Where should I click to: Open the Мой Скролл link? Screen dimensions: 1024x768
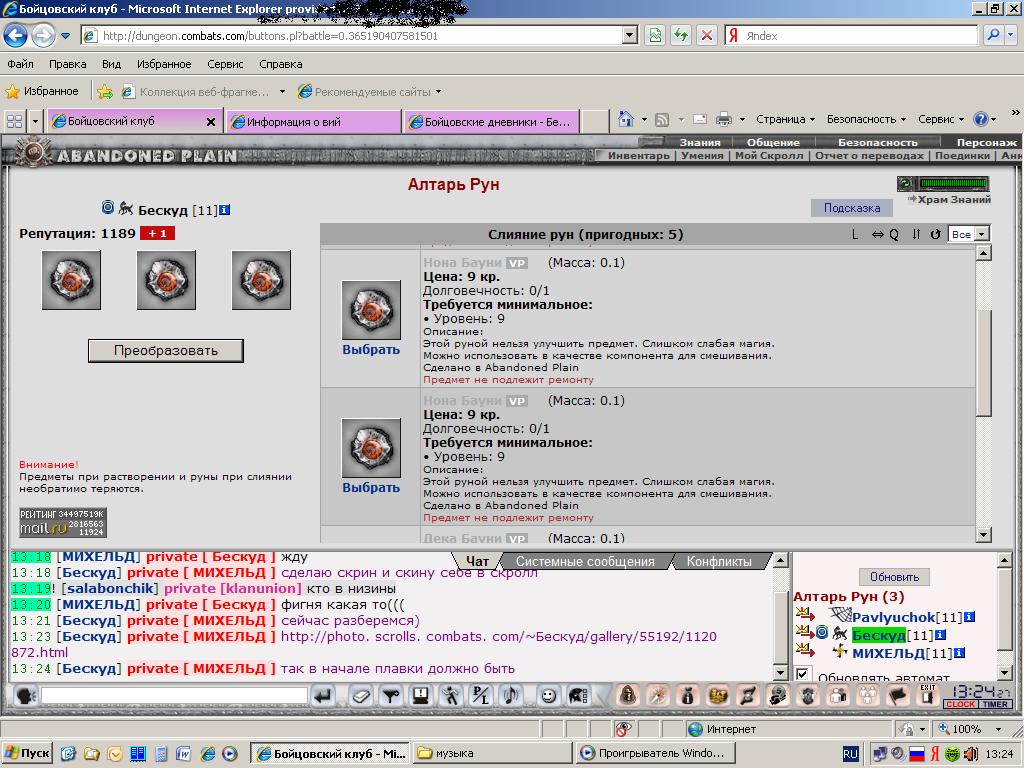click(x=769, y=155)
